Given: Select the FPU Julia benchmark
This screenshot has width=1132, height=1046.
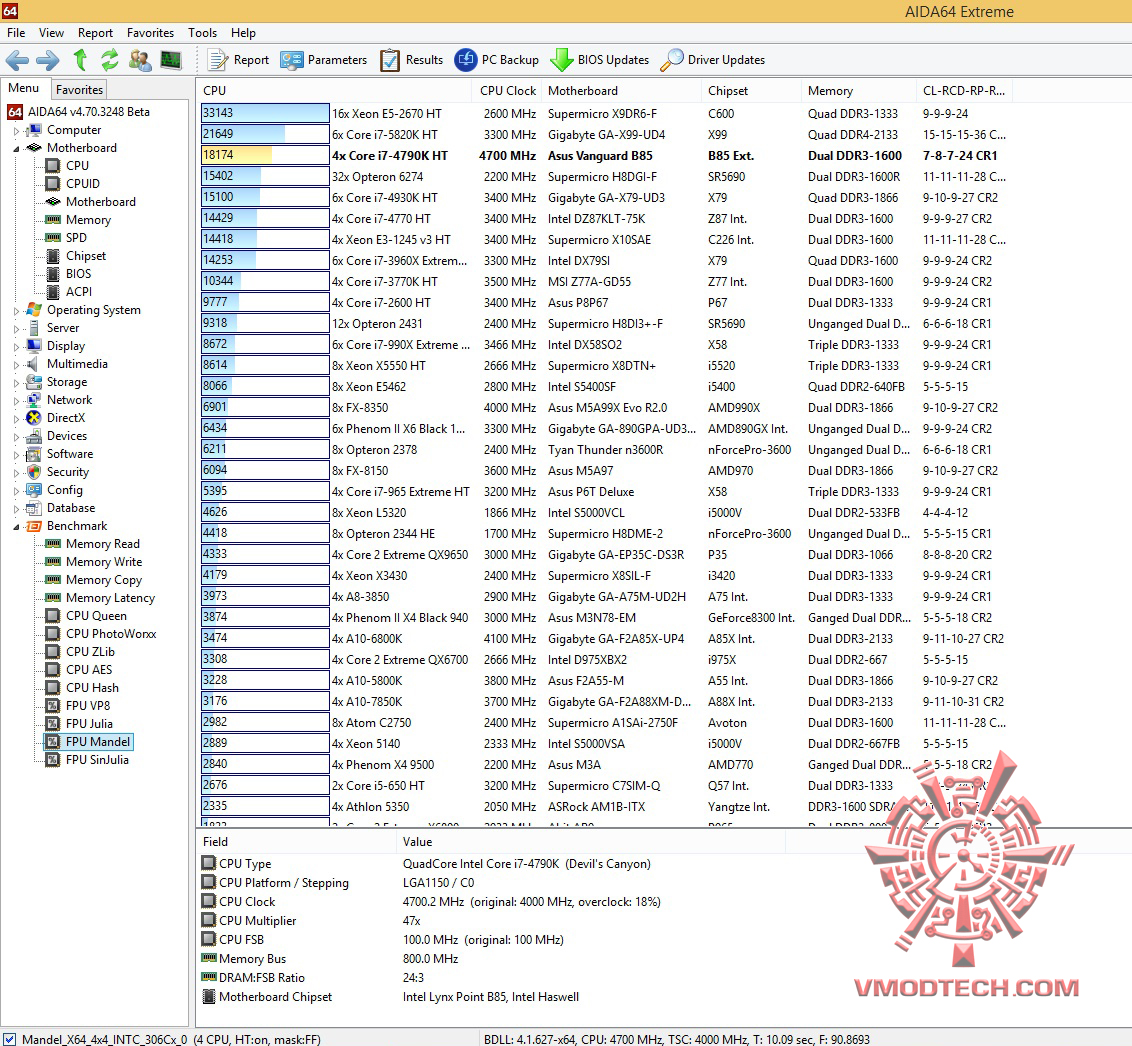Looking at the screenshot, I should pos(89,723).
